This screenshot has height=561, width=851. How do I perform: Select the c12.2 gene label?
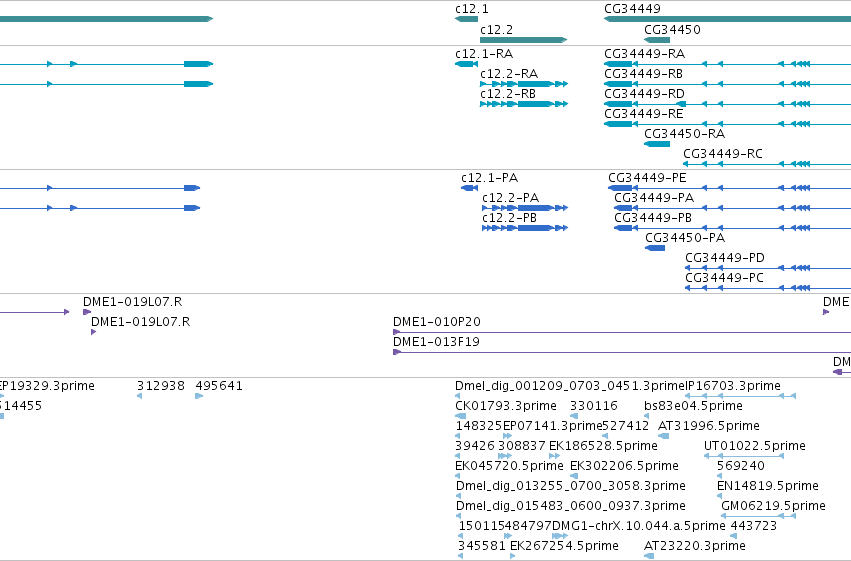click(x=496, y=30)
